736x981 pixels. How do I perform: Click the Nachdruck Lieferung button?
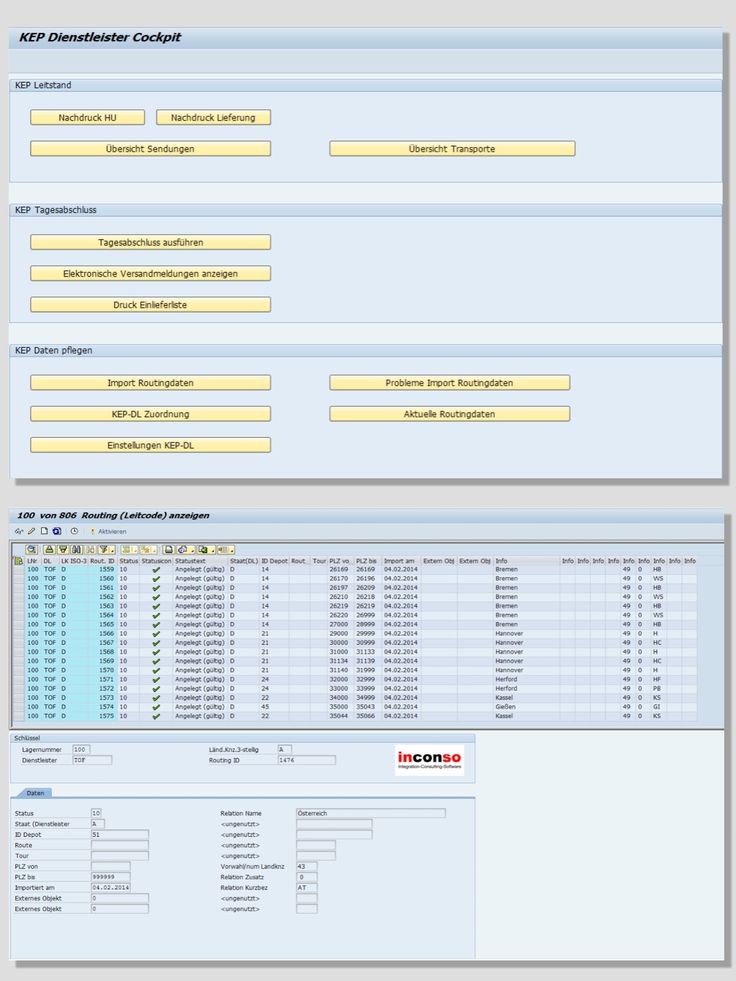click(213, 118)
